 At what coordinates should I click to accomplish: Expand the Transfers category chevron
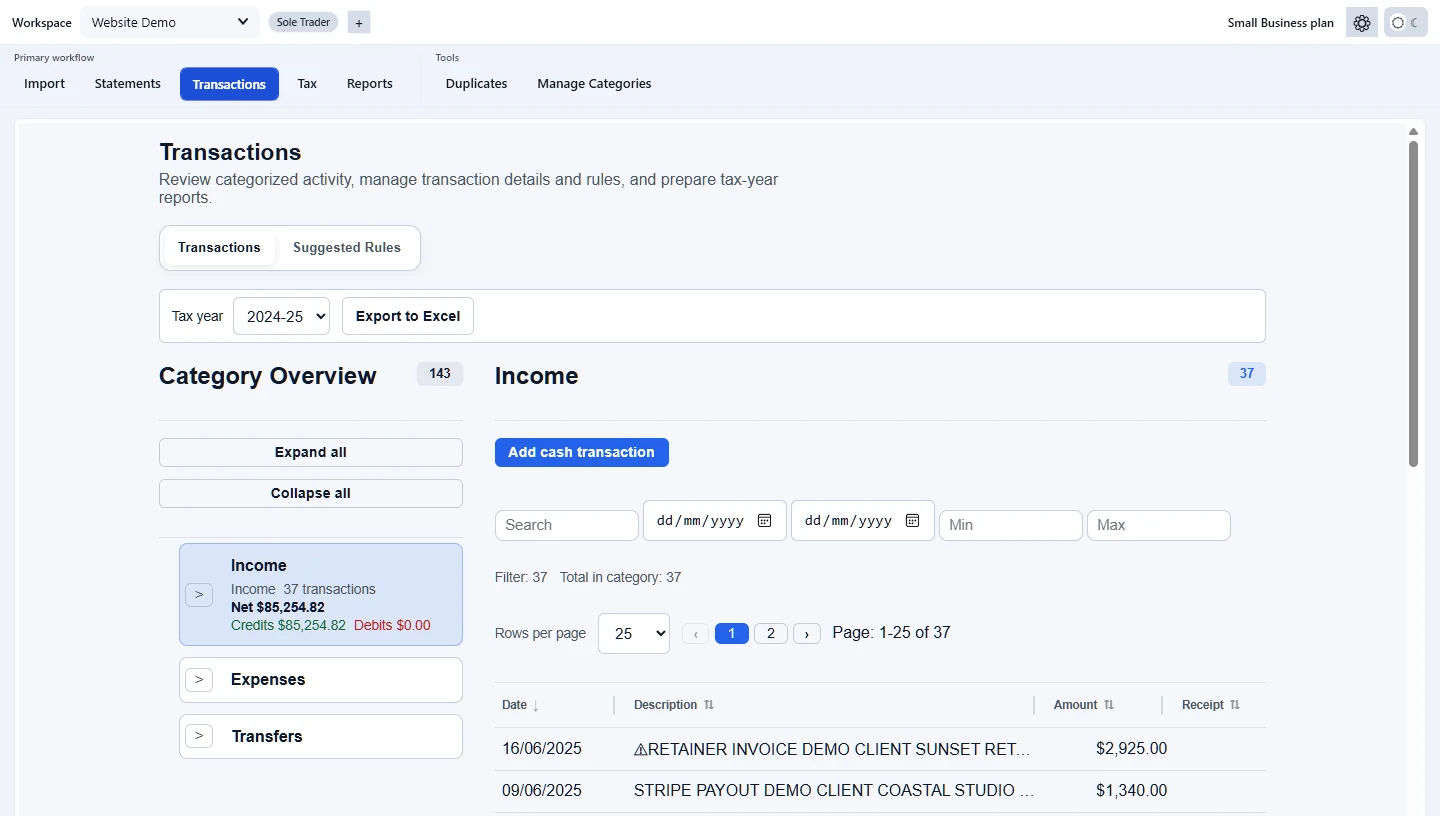[199, 736]
